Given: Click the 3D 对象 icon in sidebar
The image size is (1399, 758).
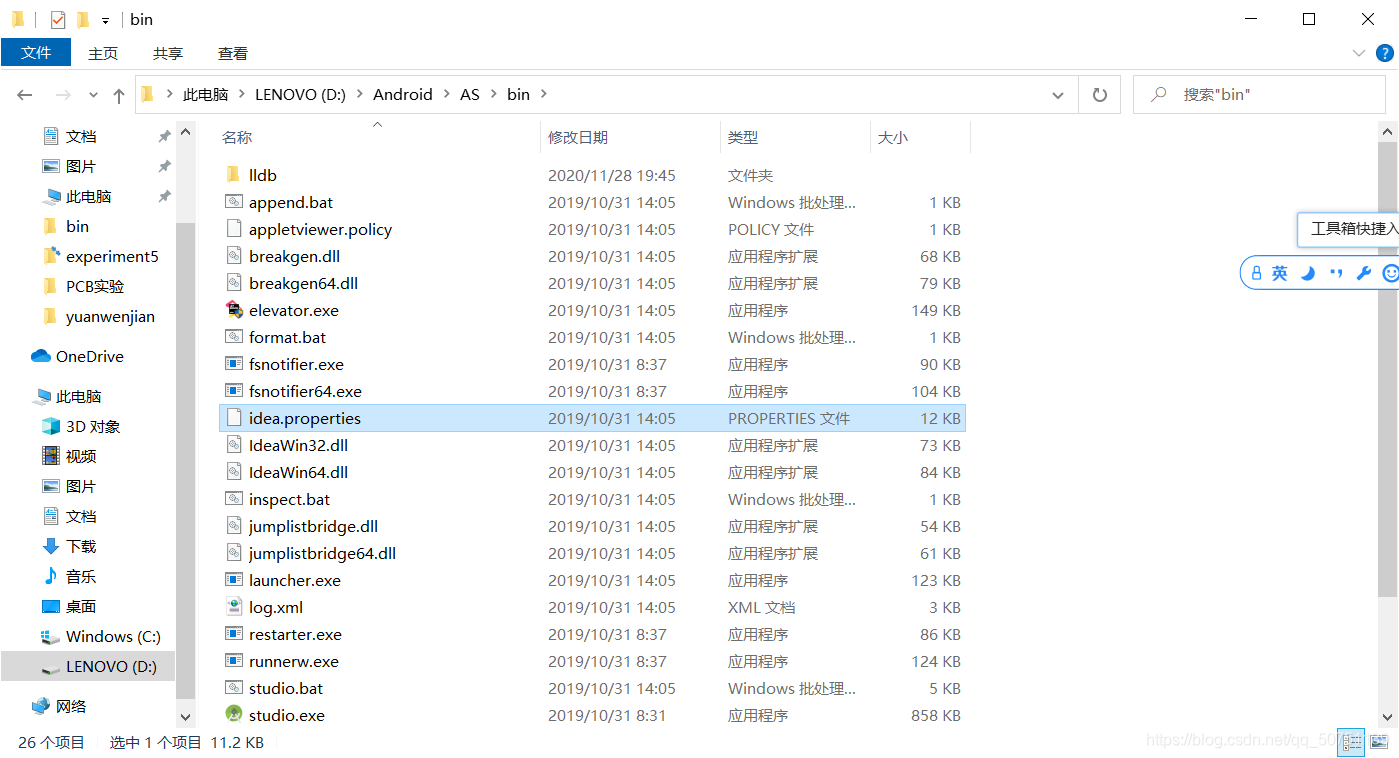Looking at the screenshot, I should tap(51, 426).
